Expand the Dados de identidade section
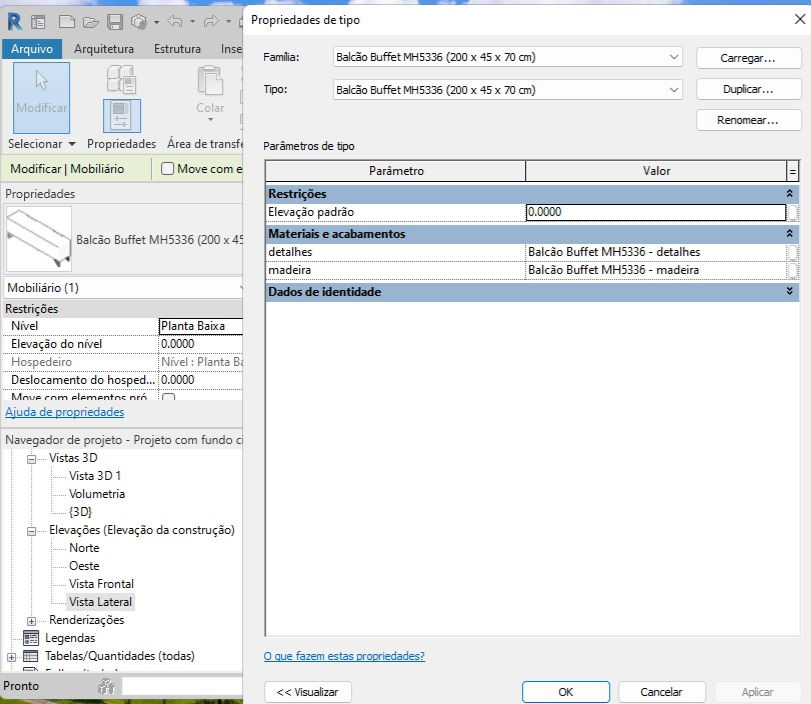Viewport: 811px width, 704px height. click(789, 291)
